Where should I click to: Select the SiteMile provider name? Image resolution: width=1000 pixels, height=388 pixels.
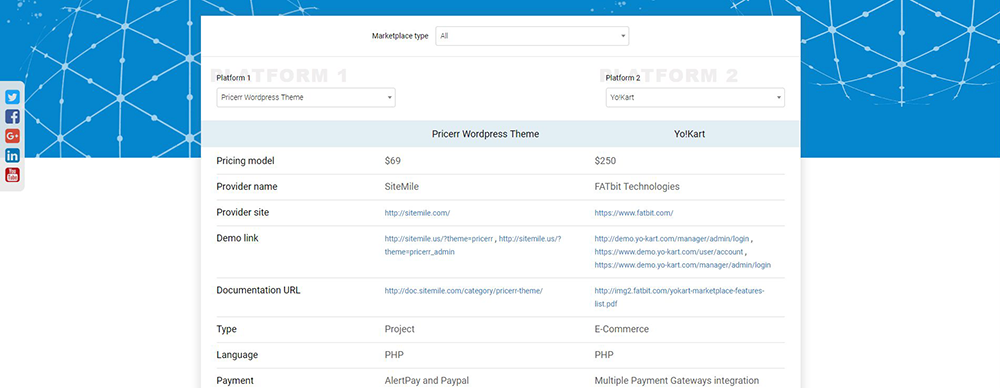(x=402, y=187)
